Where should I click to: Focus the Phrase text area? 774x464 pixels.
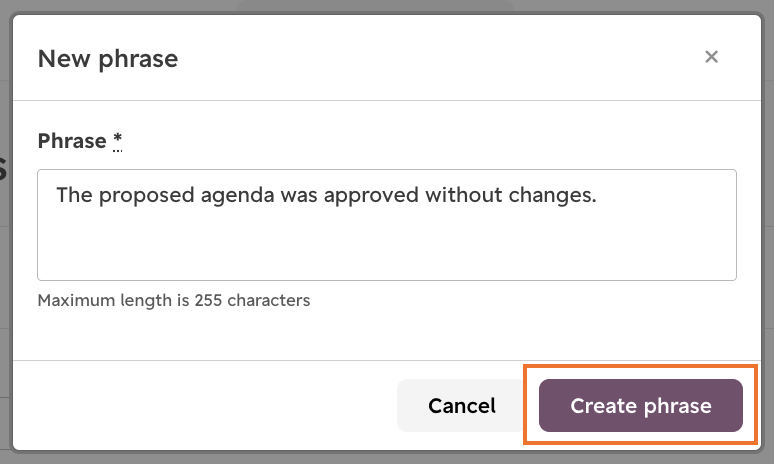click(387, 225)
